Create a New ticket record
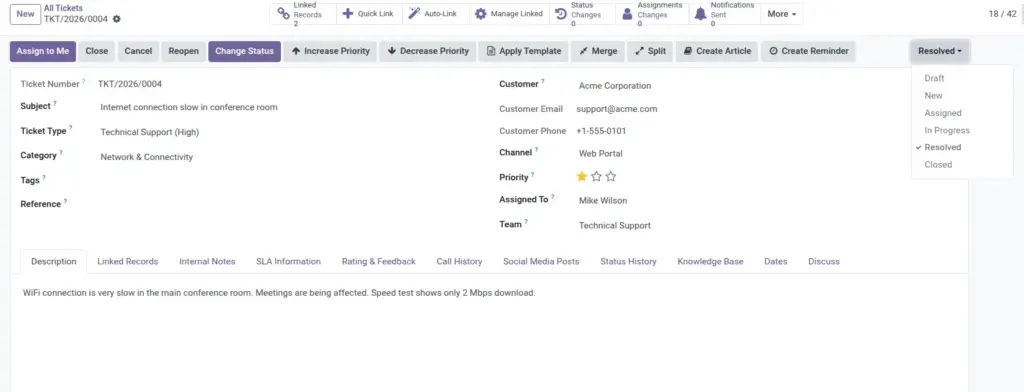Viewport: 1024px width, 392px height. 25,14
